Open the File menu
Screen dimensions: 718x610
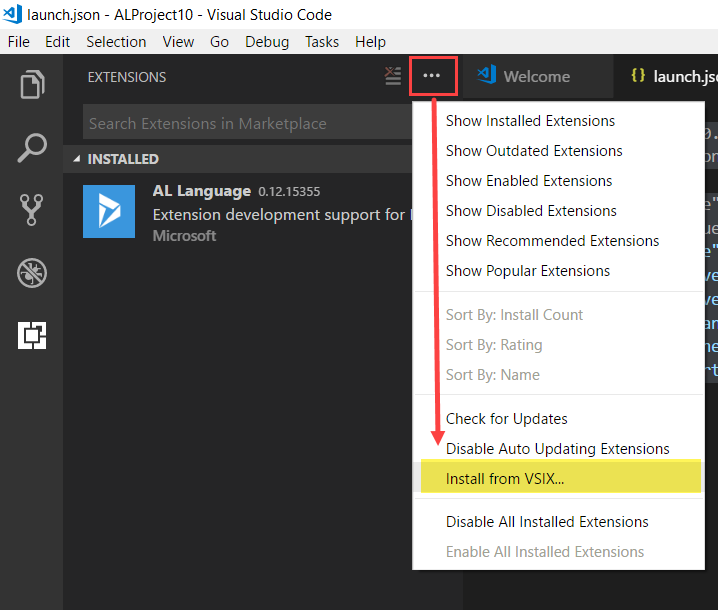pos(19,42)
